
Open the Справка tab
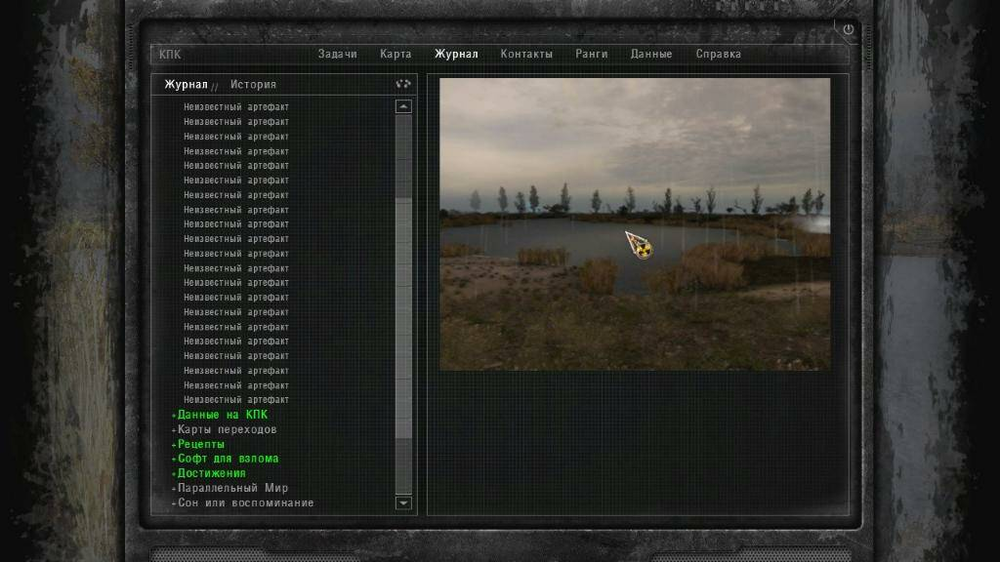pos(718,54)
